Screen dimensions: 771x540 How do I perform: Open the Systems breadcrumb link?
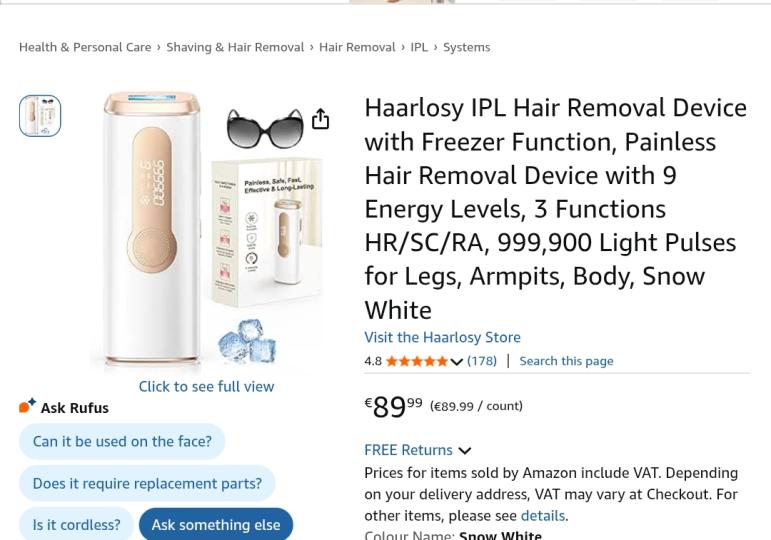467,47
